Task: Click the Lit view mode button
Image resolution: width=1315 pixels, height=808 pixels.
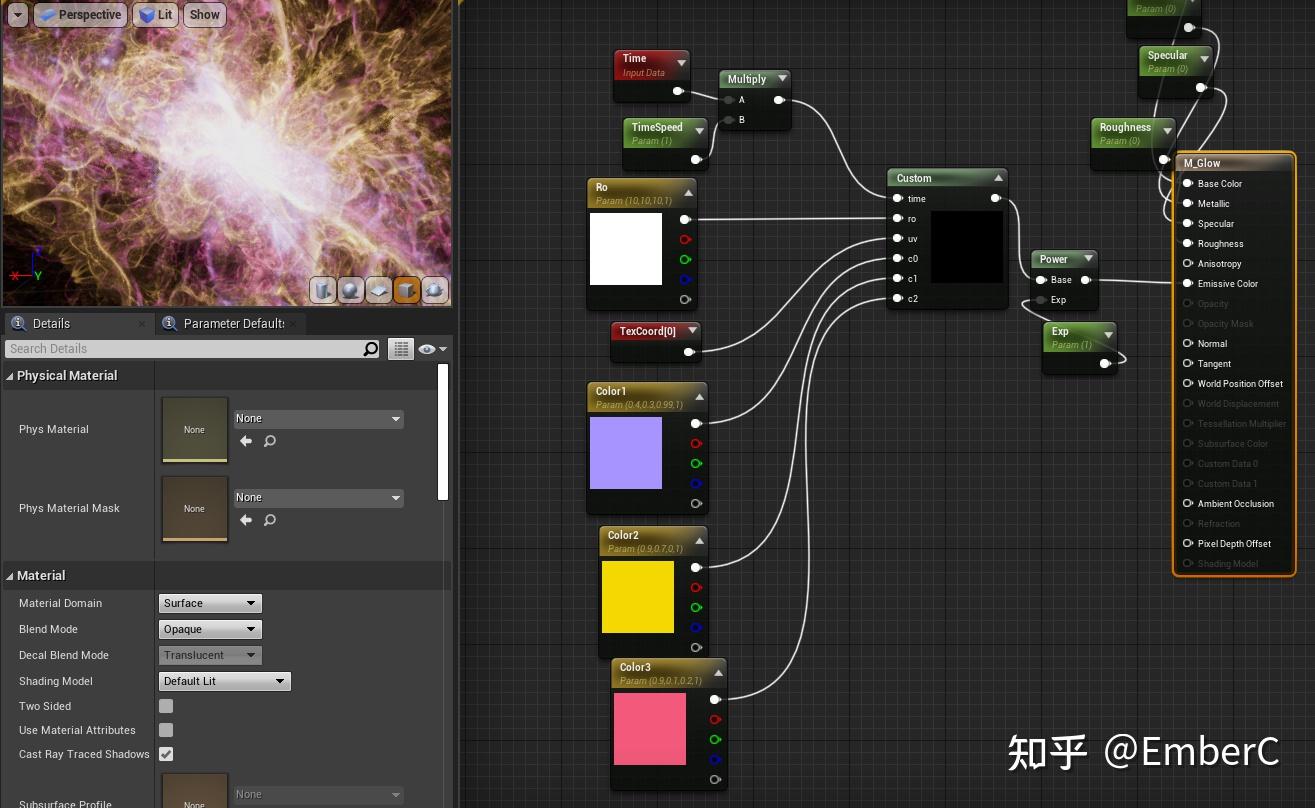Action: click(155, 14)
